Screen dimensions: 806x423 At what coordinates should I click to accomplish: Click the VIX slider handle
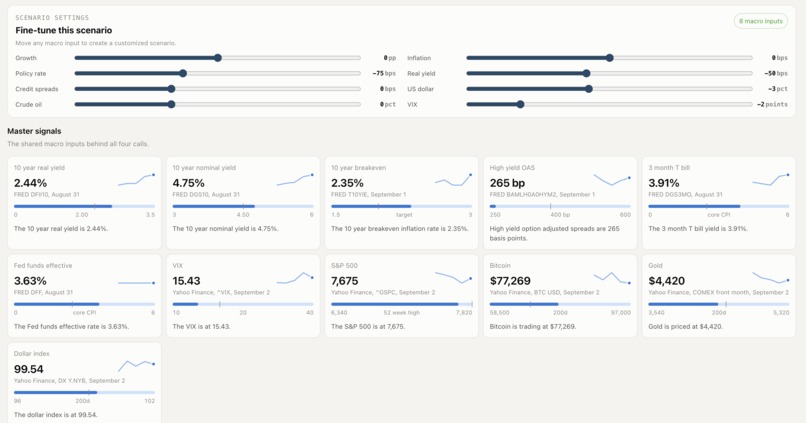point(520,104)
